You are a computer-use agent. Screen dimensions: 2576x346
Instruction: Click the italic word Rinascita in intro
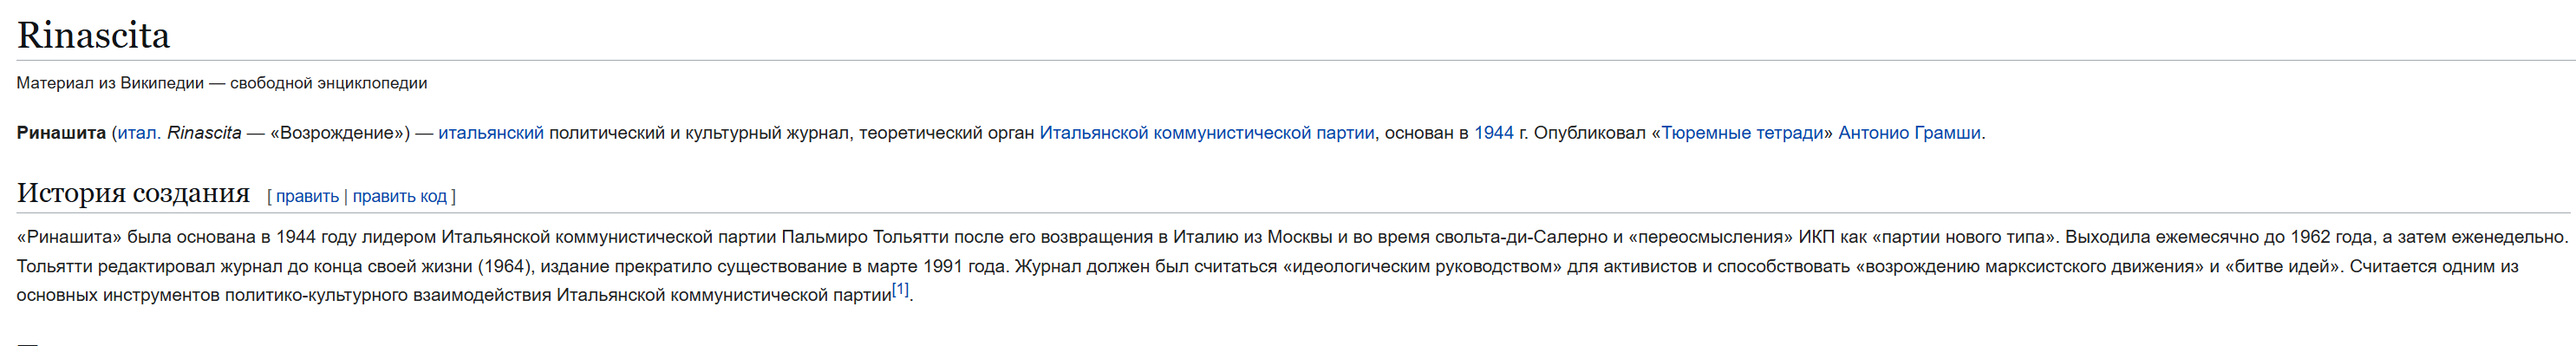point(204,133)
